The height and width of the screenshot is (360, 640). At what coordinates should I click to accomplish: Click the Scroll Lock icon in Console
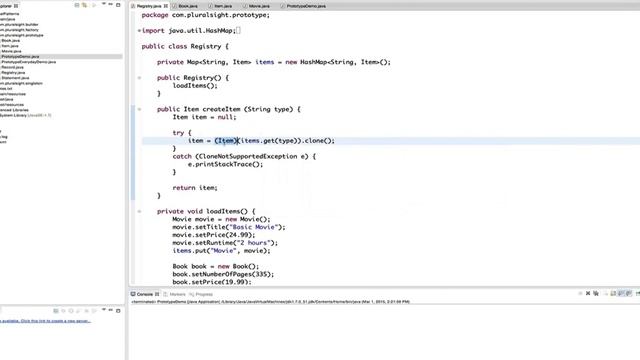tap(613, 293)
